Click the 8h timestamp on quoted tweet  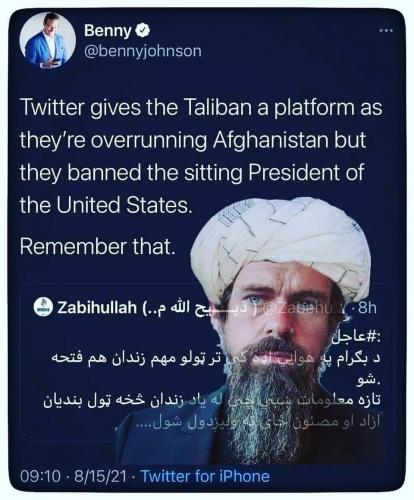pos(367,309)
